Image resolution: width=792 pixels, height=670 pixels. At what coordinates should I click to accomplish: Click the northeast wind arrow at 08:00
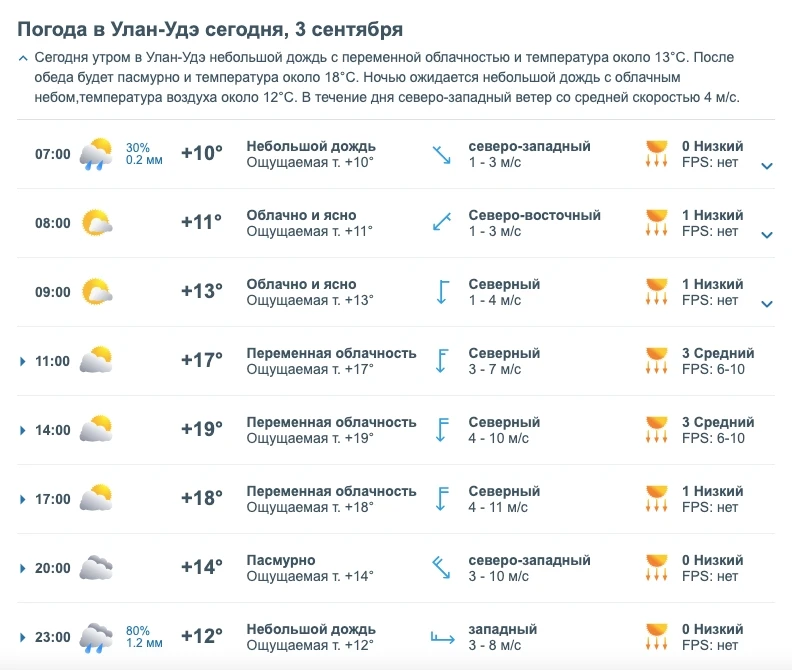[442, 221]
